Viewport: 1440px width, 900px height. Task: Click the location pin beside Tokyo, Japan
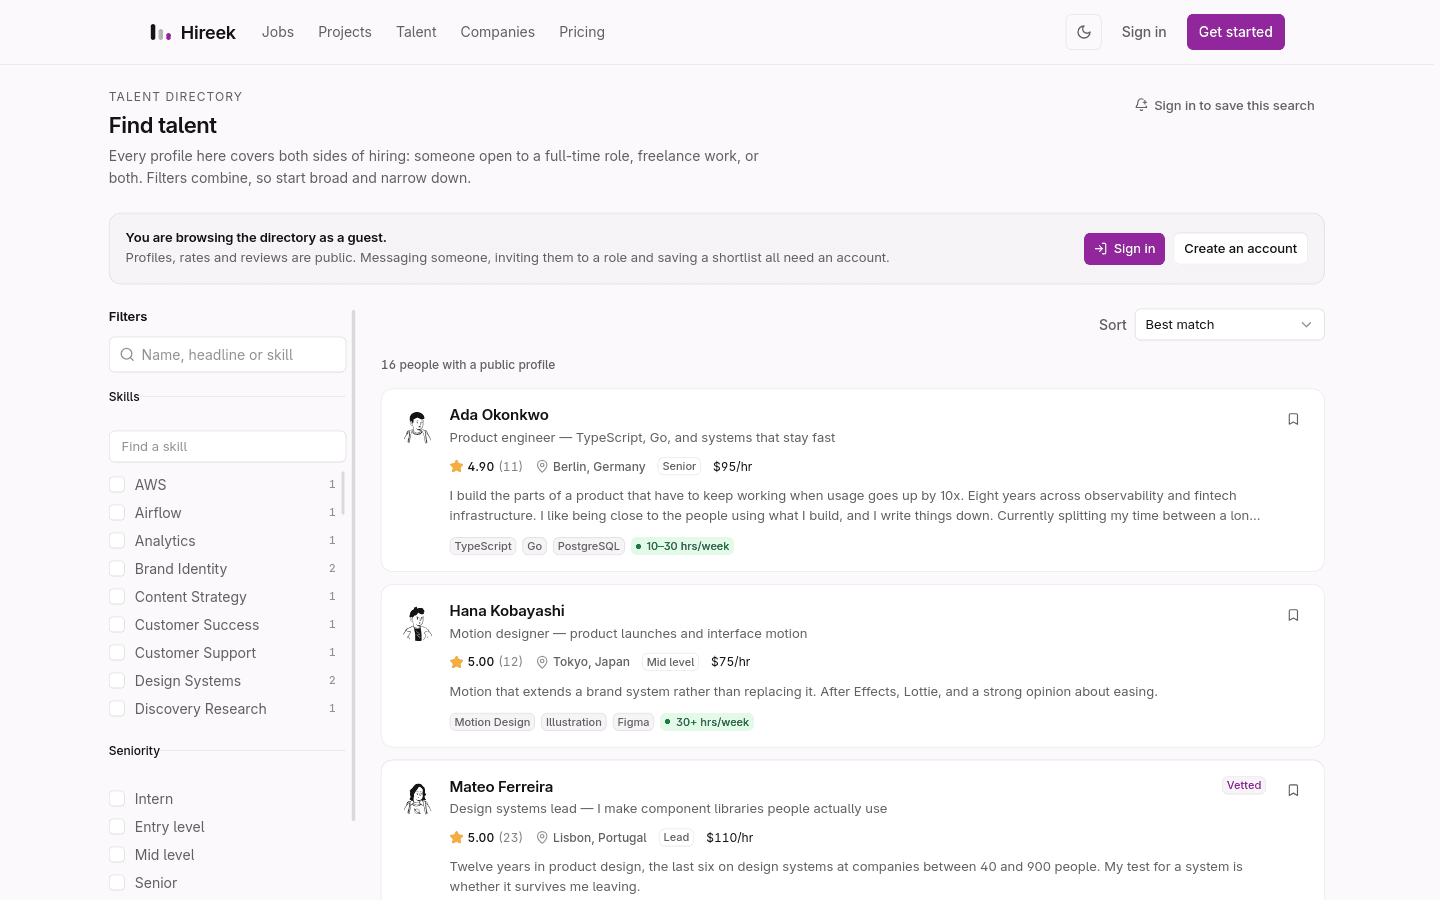[542, 662]
